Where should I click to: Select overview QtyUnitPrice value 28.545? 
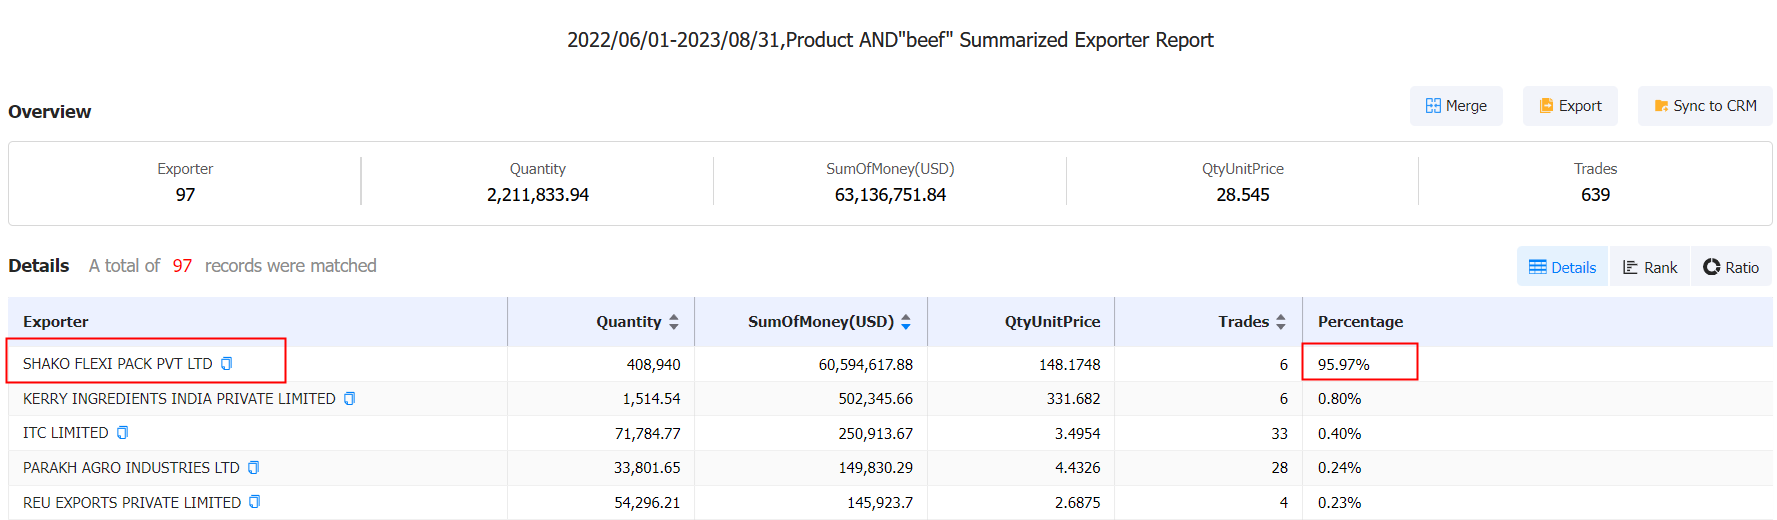click(x=1242, y=195)
